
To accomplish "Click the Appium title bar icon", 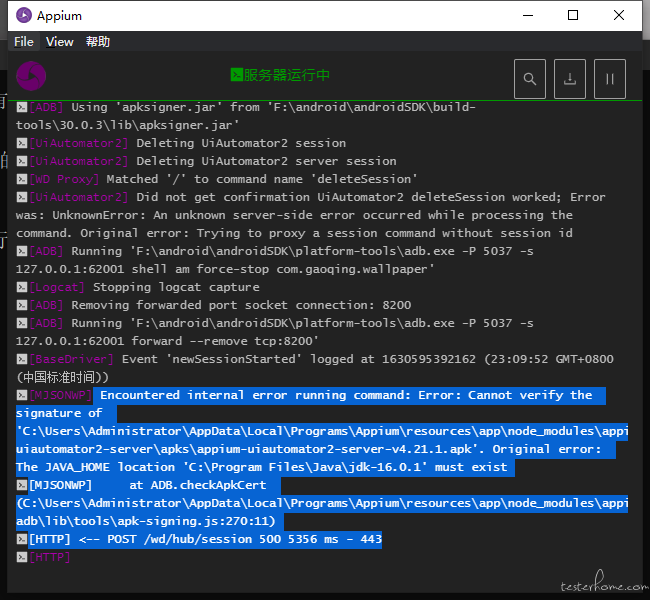I will coord(24,15).
